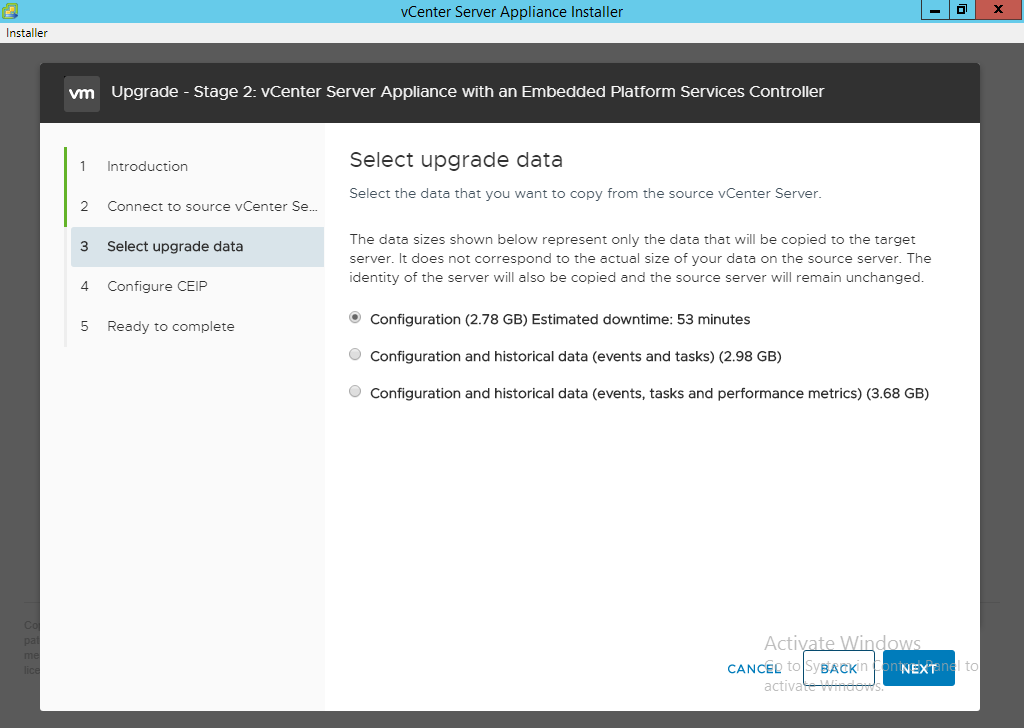Image resolution: width=1024 pixels, height=728 pixels.
Task: Select Configuration and historical data (2.98 GB) radio
Action: point(355,355)
